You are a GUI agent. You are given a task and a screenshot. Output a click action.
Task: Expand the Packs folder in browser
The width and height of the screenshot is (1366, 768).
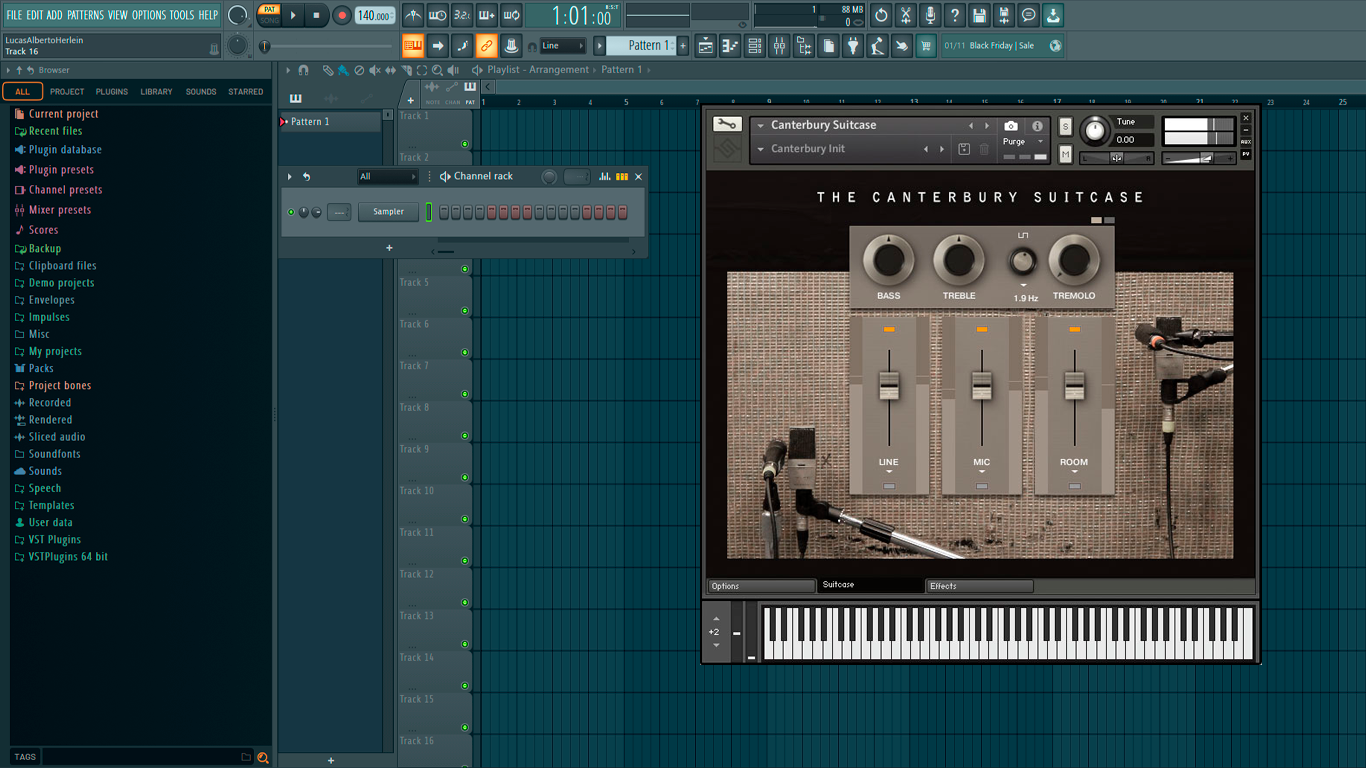pyautogui.click(x=41, y=368)
